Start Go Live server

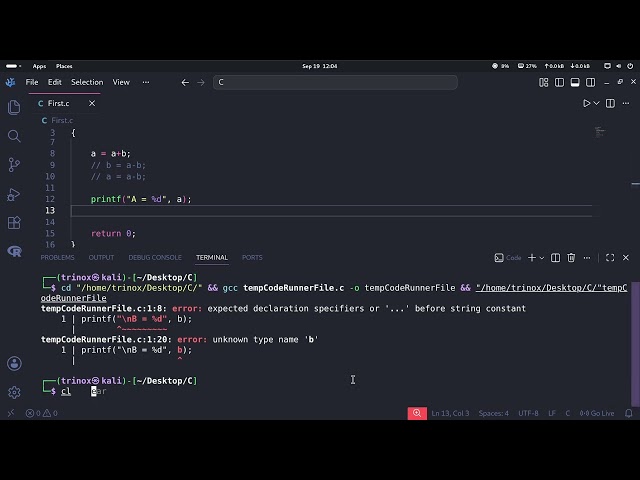pos(597,413)
